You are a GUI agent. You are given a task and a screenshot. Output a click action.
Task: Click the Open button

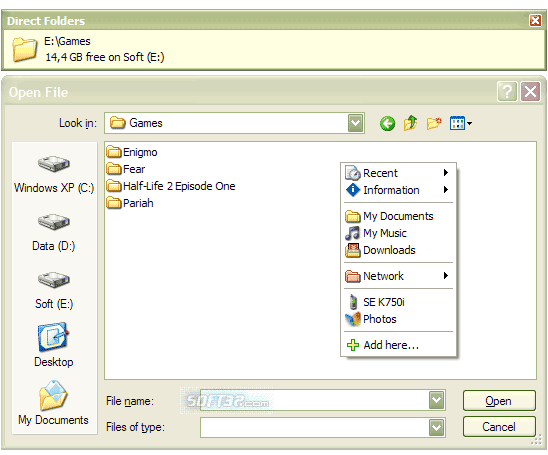click(x=499, y=401)
